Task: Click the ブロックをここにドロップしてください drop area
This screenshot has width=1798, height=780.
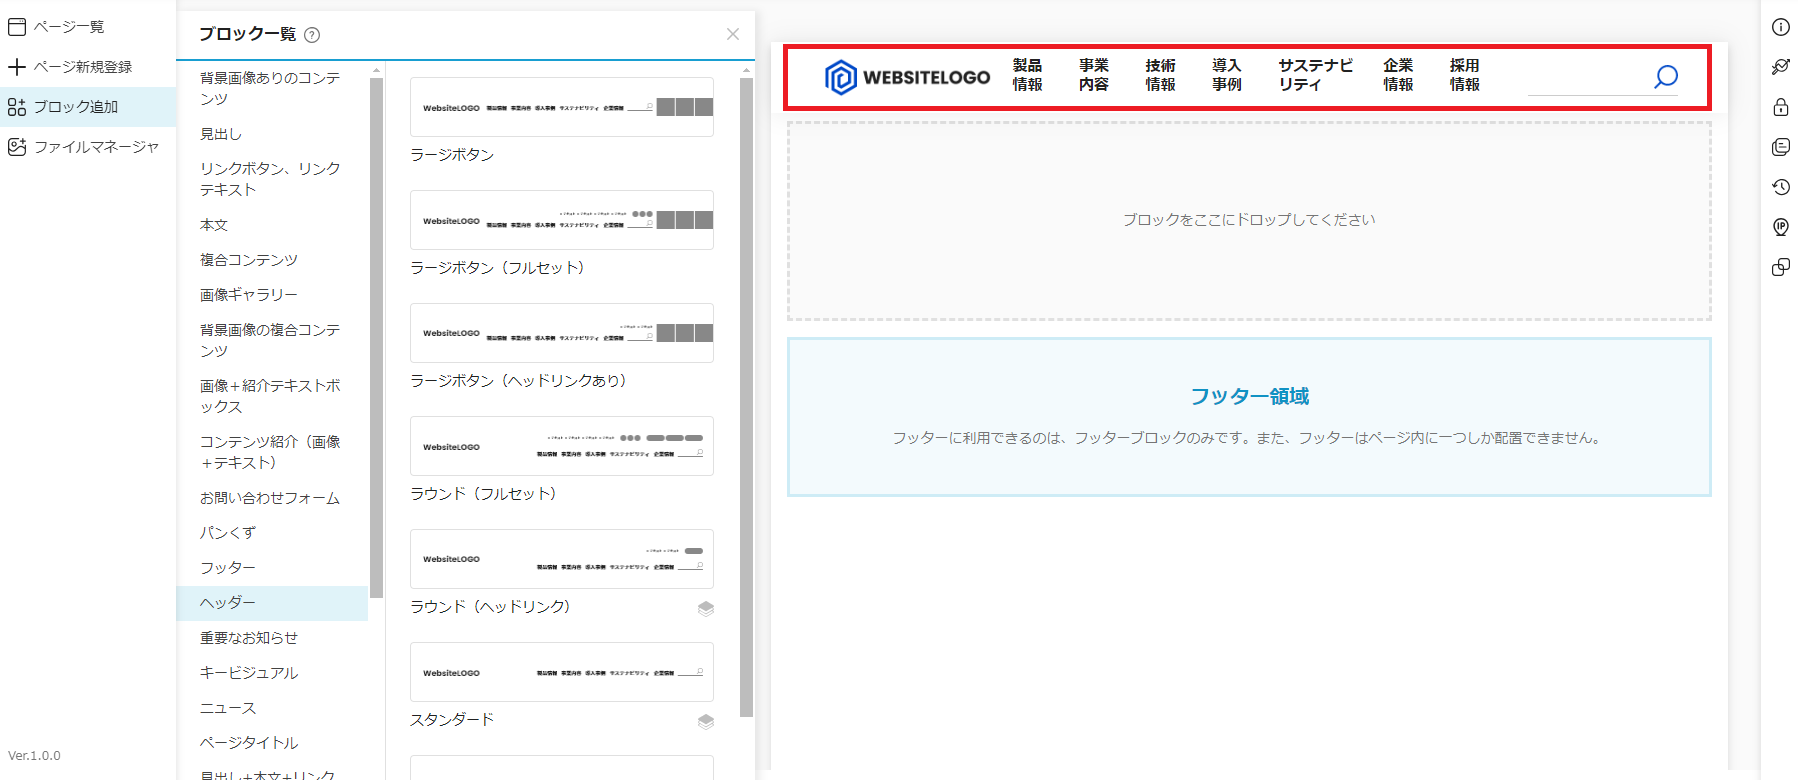Action: [1249, 221]
